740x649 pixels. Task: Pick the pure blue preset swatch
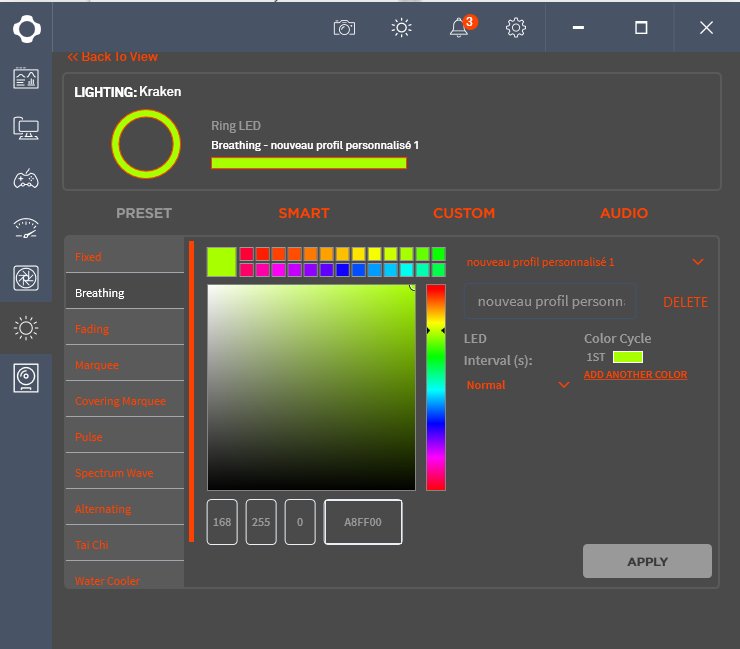342,270
